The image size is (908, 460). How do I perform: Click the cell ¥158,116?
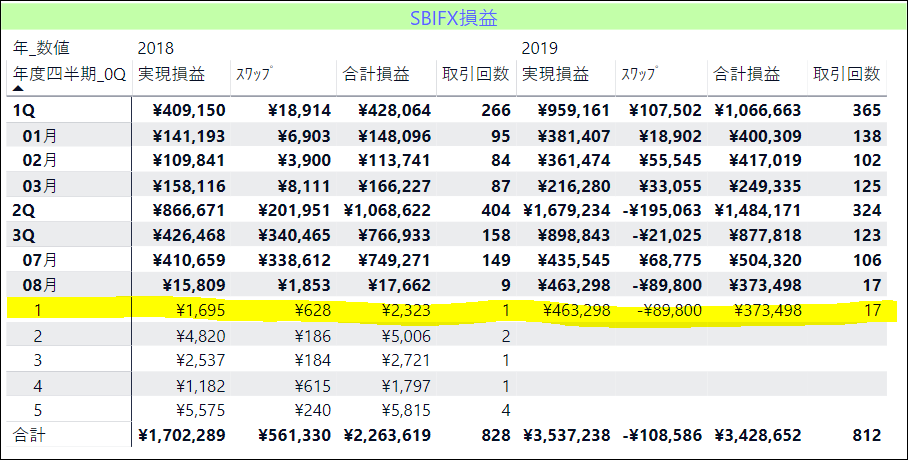tap(189, 185)
